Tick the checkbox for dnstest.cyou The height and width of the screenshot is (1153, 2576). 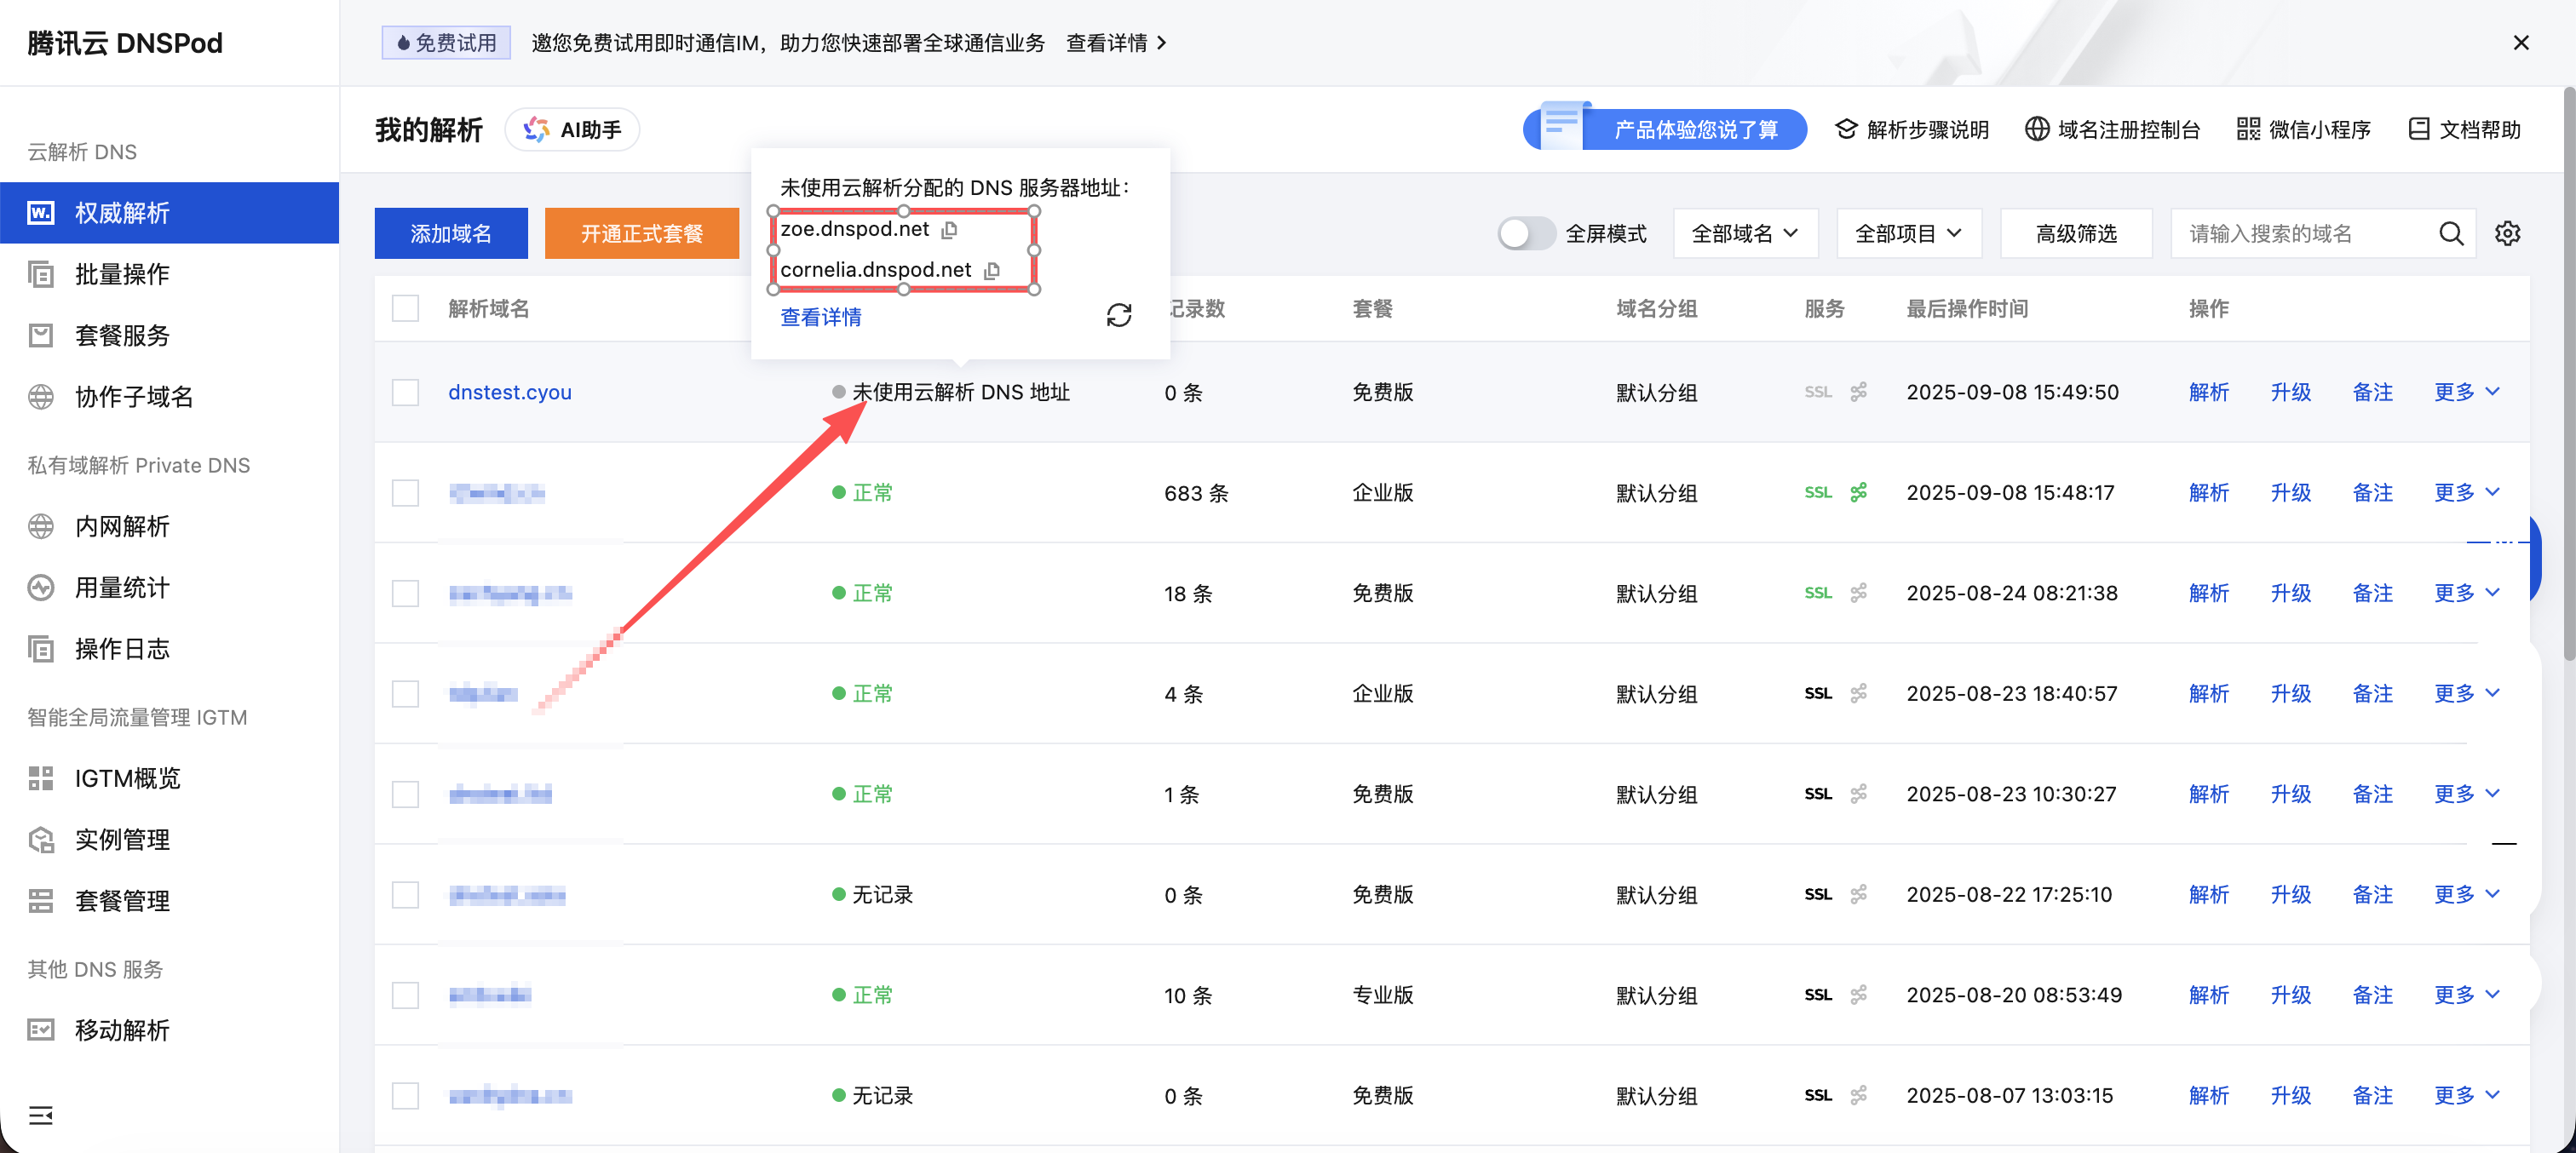point(405,392)
